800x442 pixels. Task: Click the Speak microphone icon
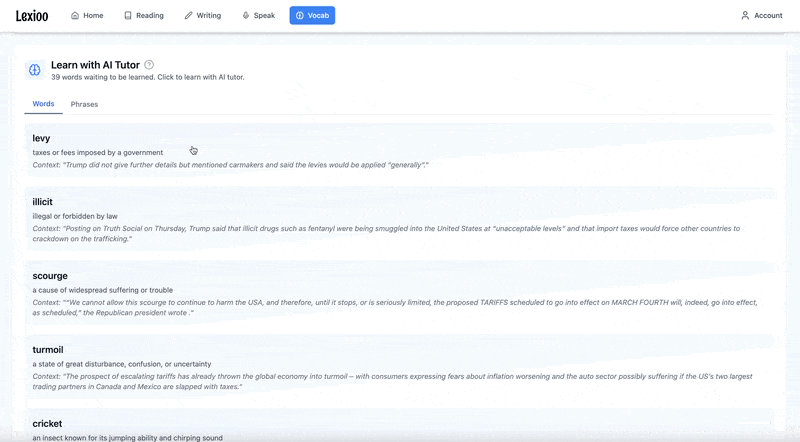pos(245,15)
